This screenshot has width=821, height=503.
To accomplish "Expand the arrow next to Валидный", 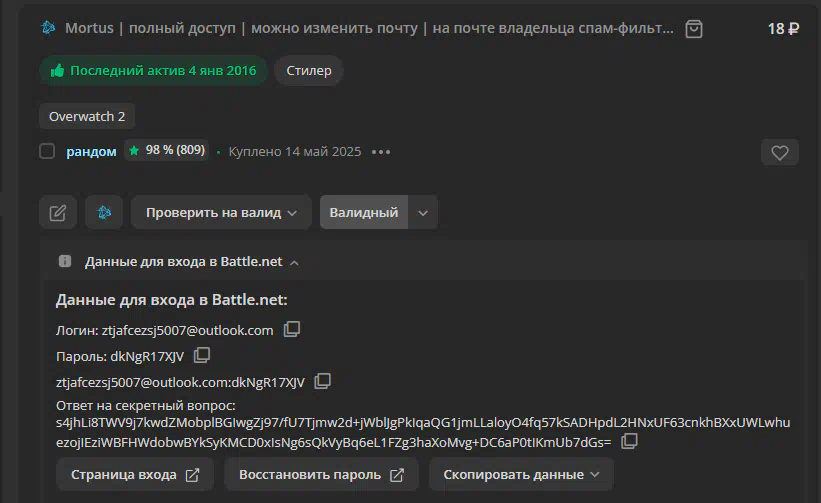I will [423, 213].
